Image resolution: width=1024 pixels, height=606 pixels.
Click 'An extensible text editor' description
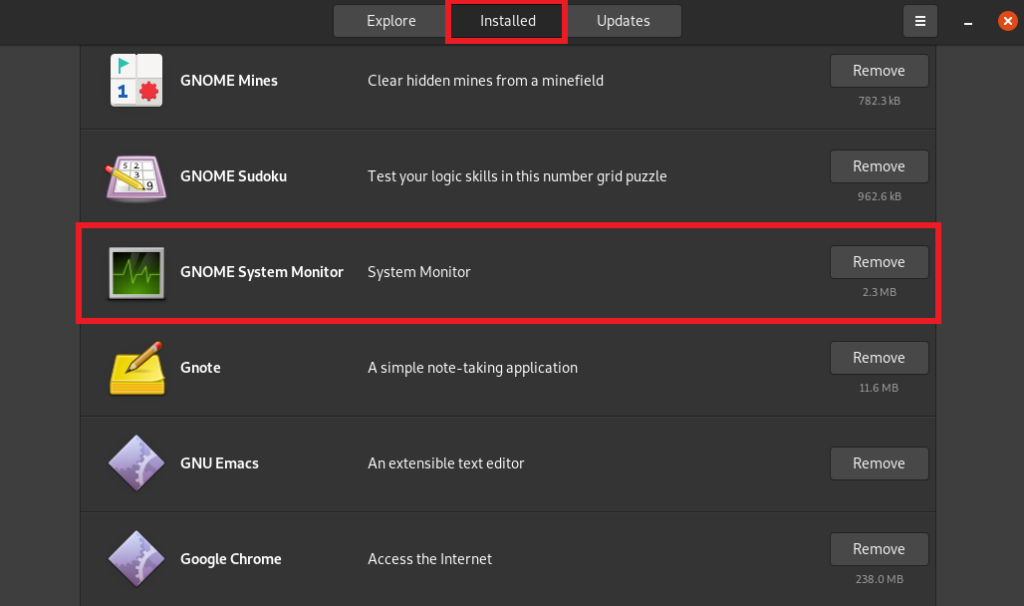pyautogui.click(x=445, y=463)
